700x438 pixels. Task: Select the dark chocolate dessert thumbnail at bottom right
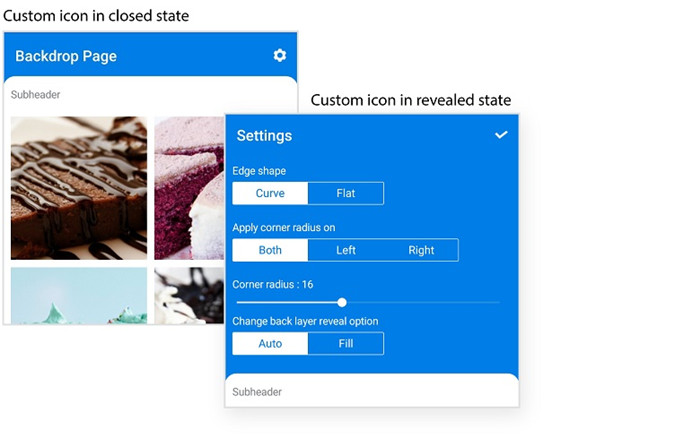click(x=188, y=295)
